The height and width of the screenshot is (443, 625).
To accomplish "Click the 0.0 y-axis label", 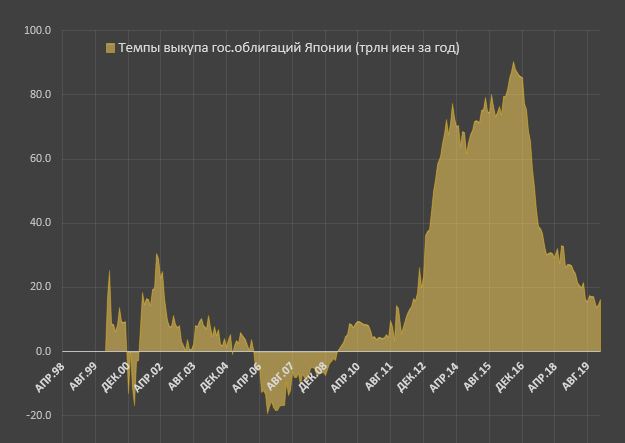I will (x=43, y=351).
